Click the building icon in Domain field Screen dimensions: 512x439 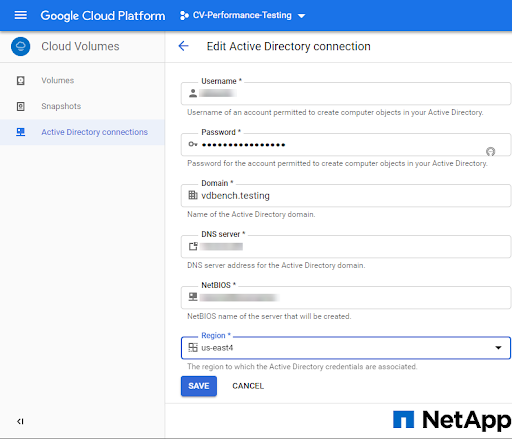tap(193, 195)
